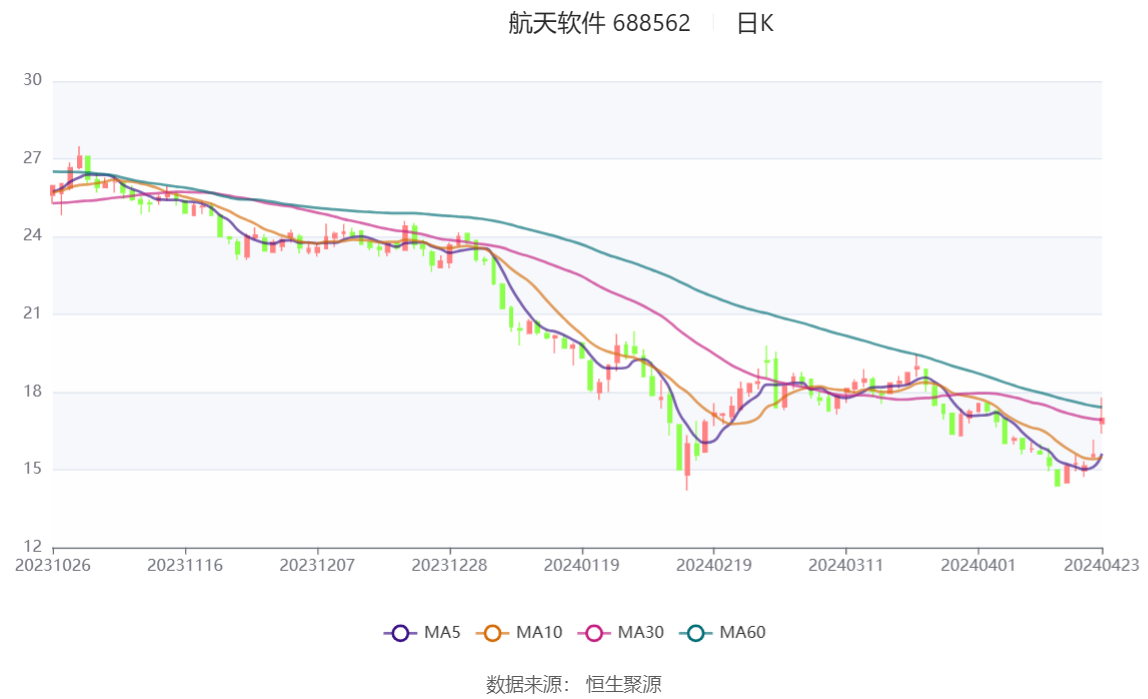Click x-axis date label 20240423
Image resolution: width=1148 pixels, height=699 pixels.
point(1101,566)
